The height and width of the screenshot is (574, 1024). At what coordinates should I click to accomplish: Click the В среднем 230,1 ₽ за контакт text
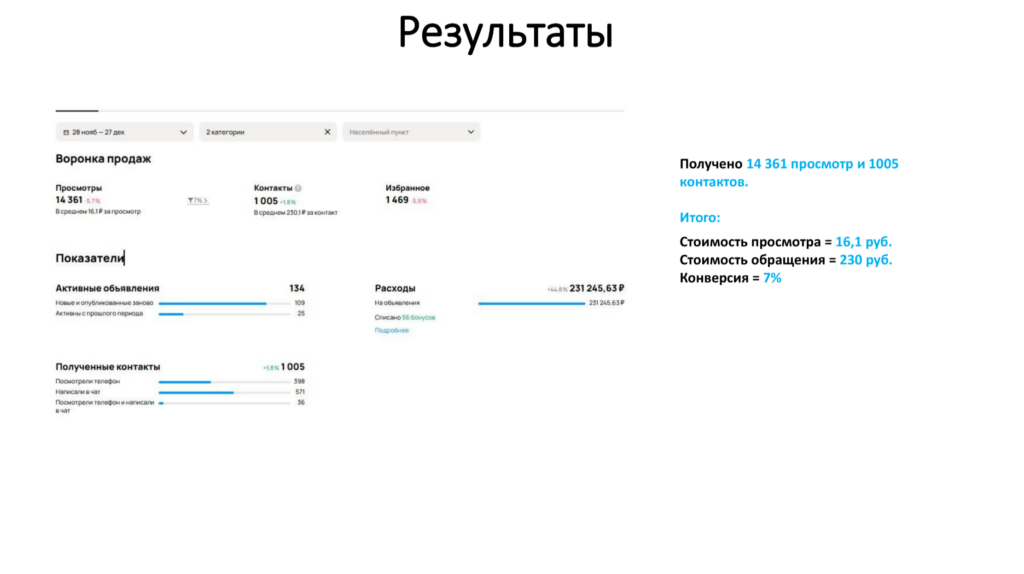pyautogui.click(x=296, y=213)
